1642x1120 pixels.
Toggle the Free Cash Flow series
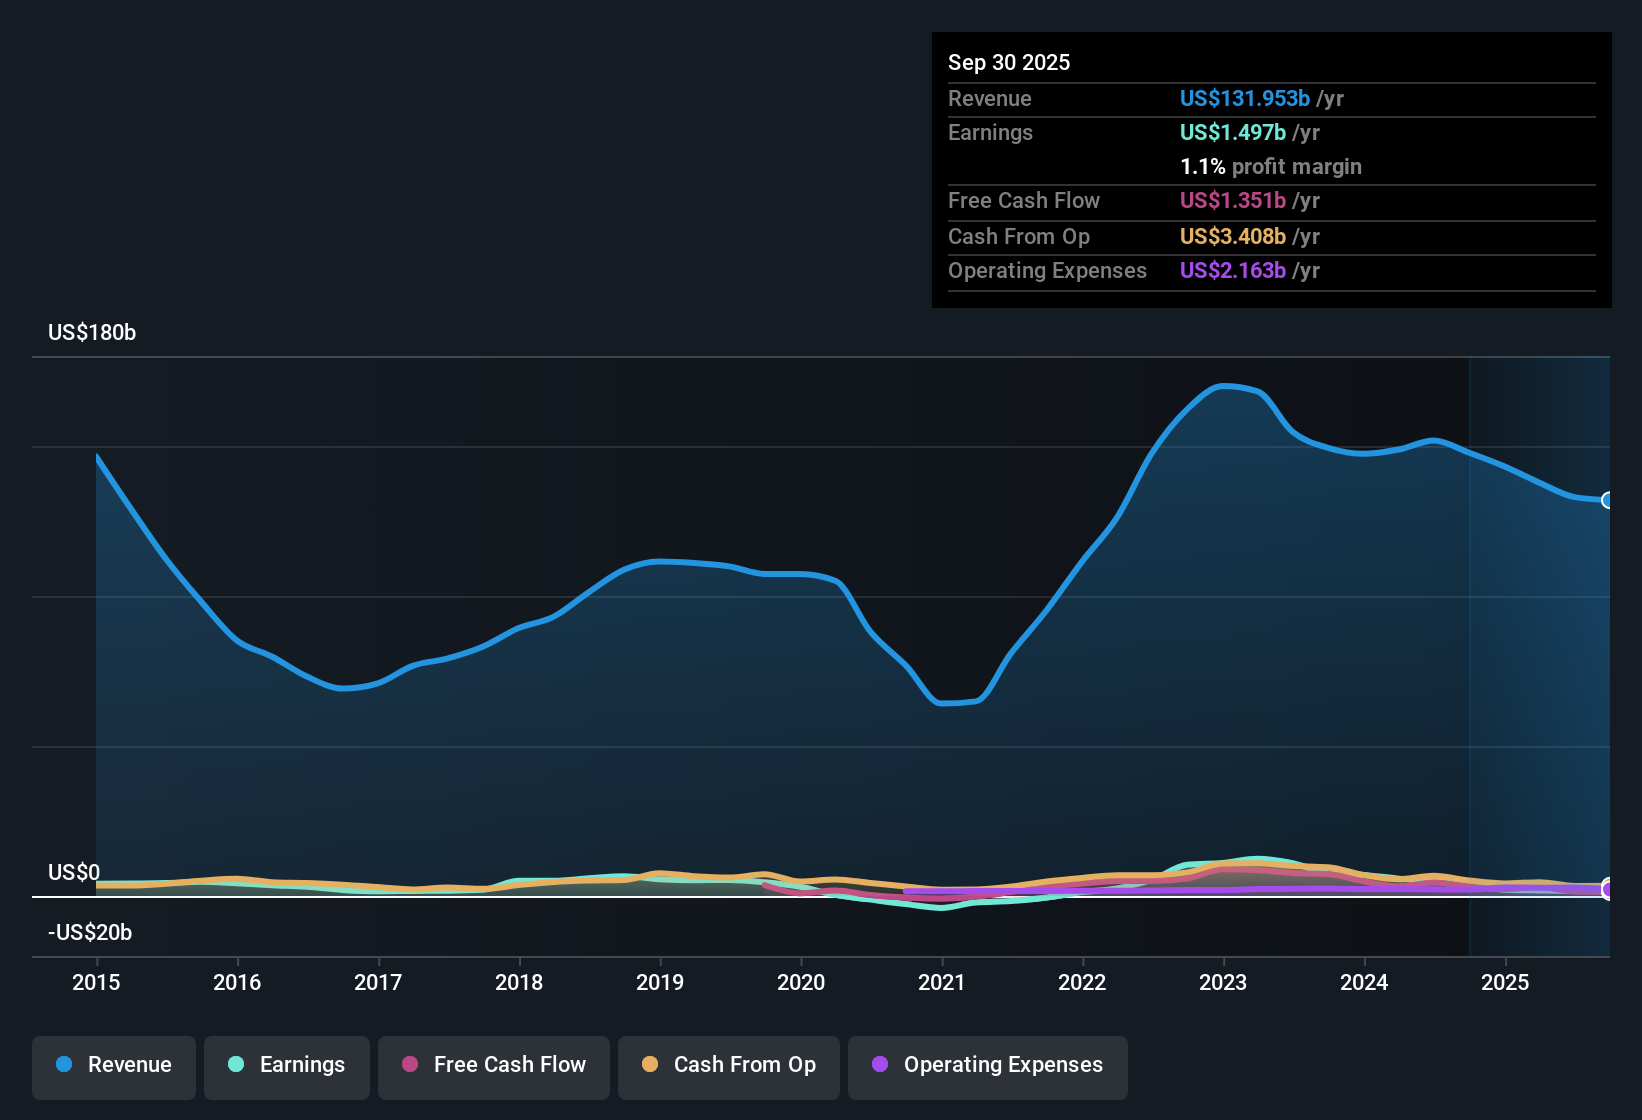[493, 1065]
